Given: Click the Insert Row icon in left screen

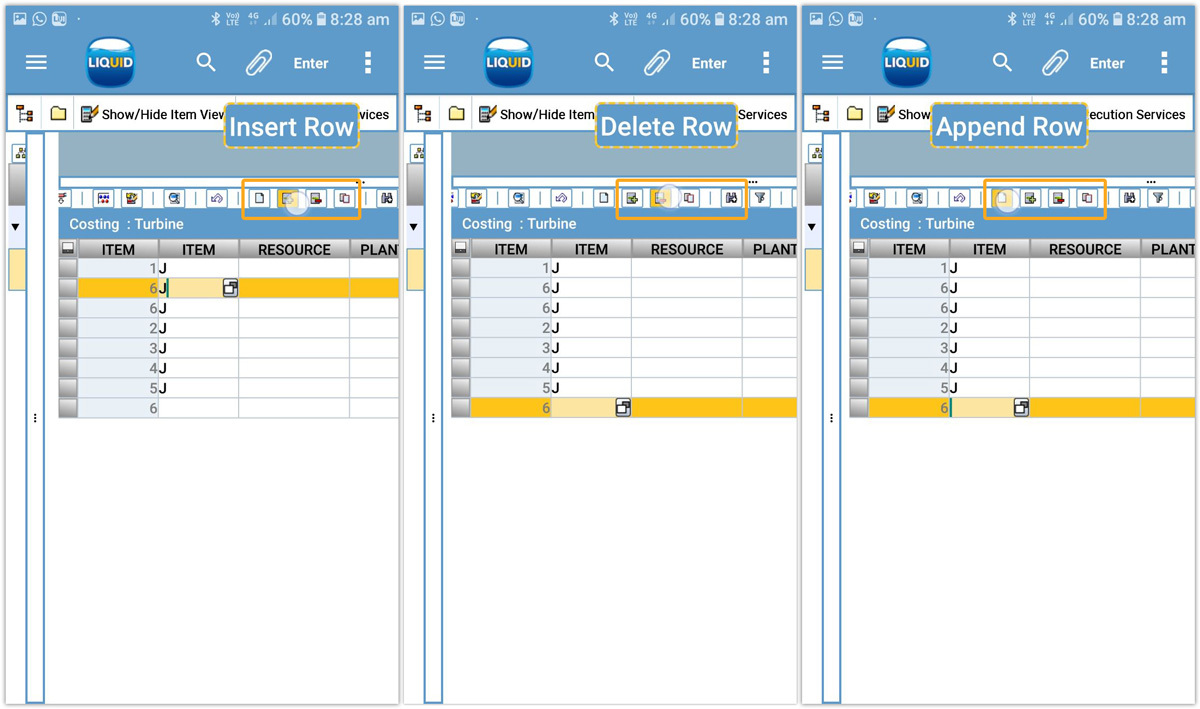Looking at the screenshot, I should (288, 199).
